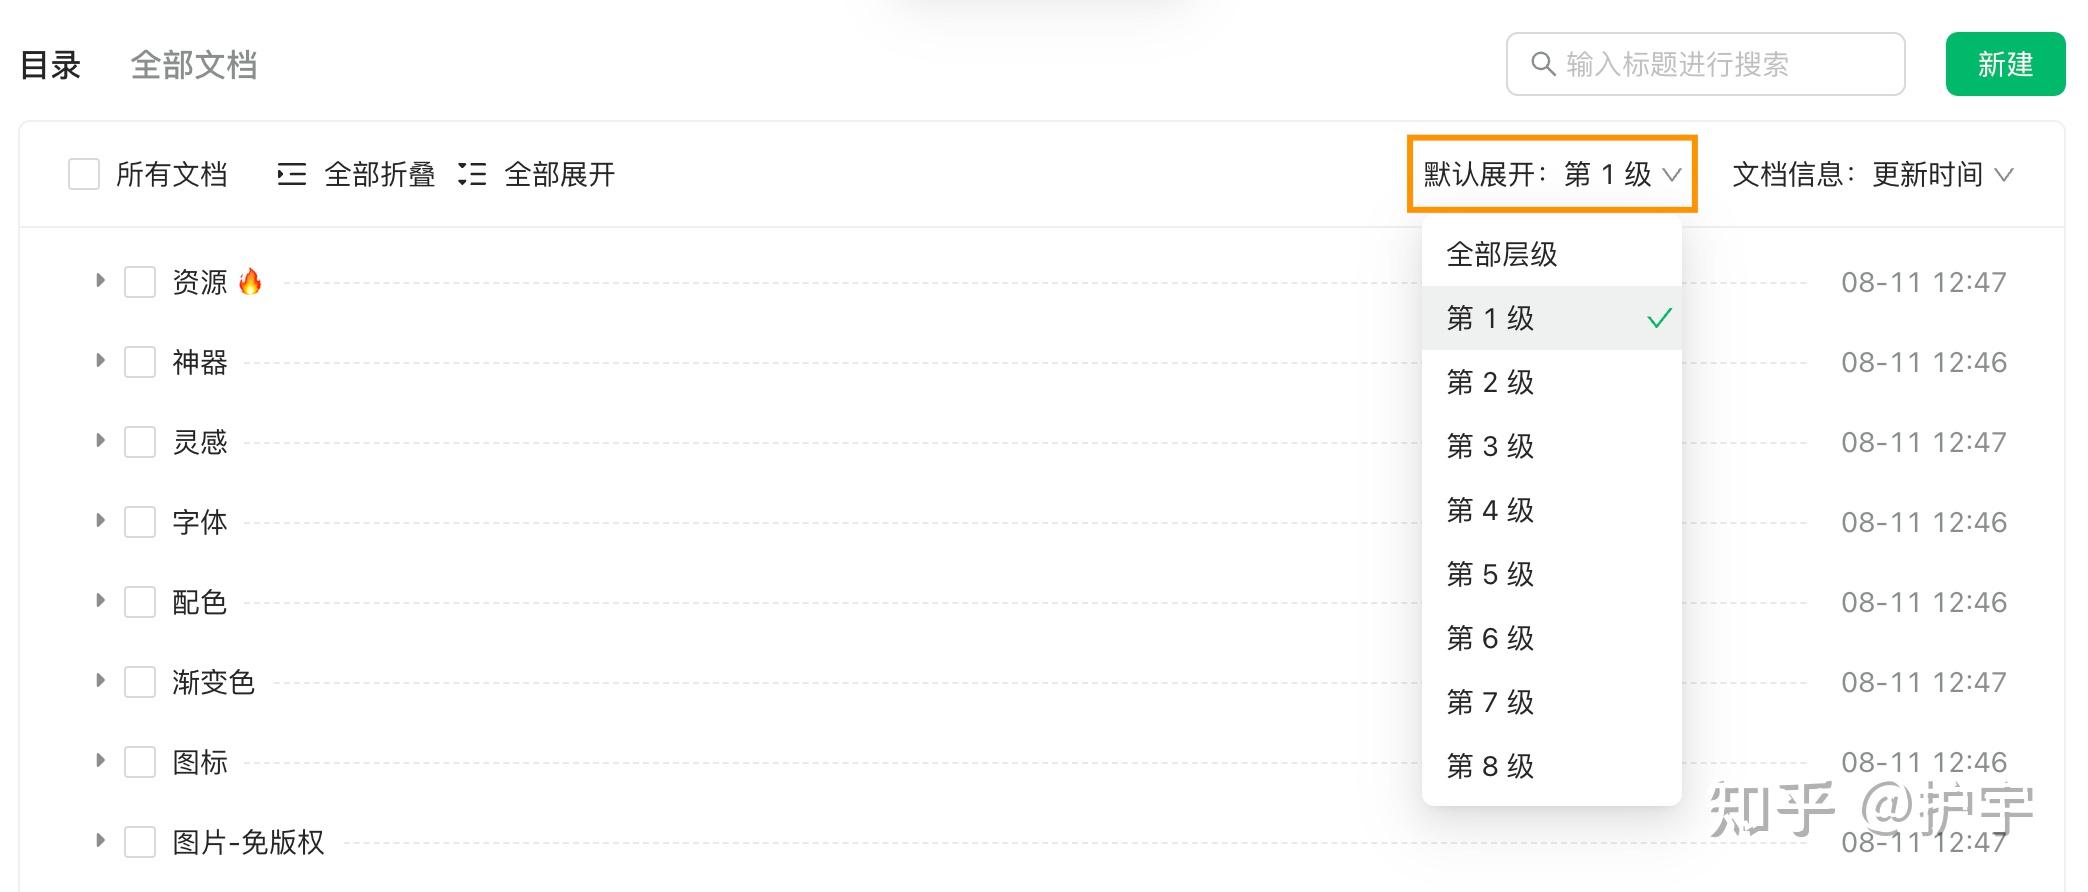The image size is (2088, 892).
Task: Select 全部层级 from the dropdown menu
Action: (1552, 254)
